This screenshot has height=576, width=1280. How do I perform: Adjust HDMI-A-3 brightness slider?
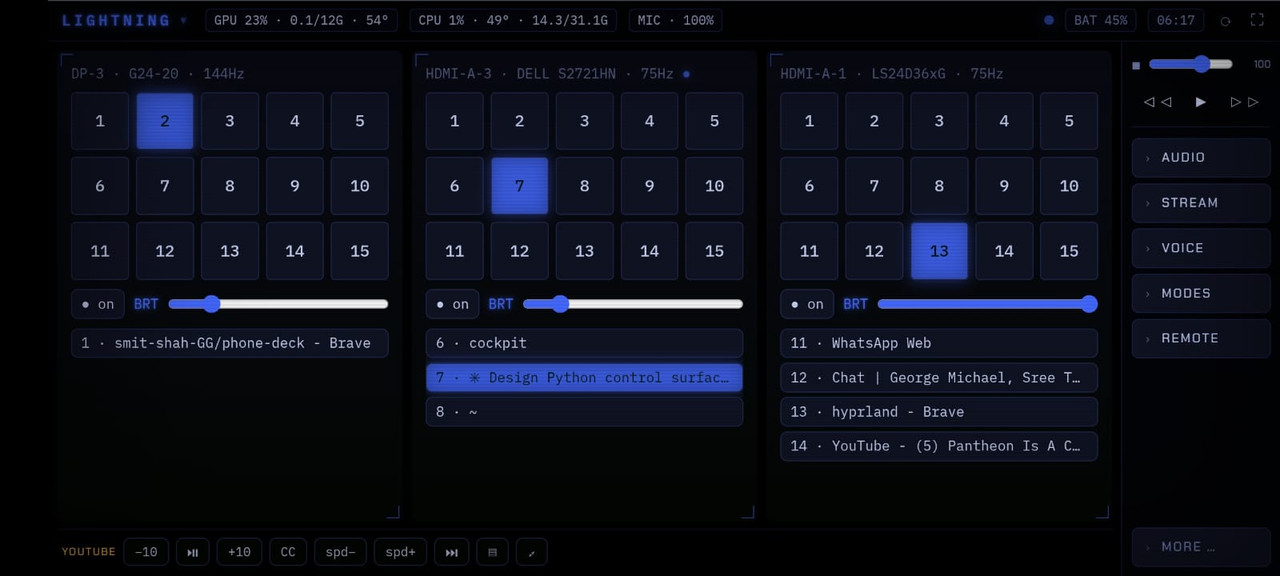point(633,304)
